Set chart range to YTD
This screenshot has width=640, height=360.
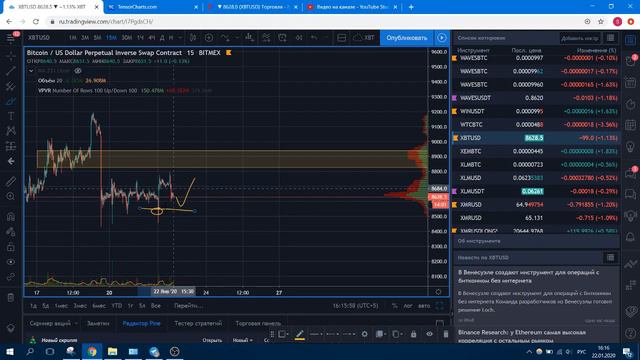(117, 305)
